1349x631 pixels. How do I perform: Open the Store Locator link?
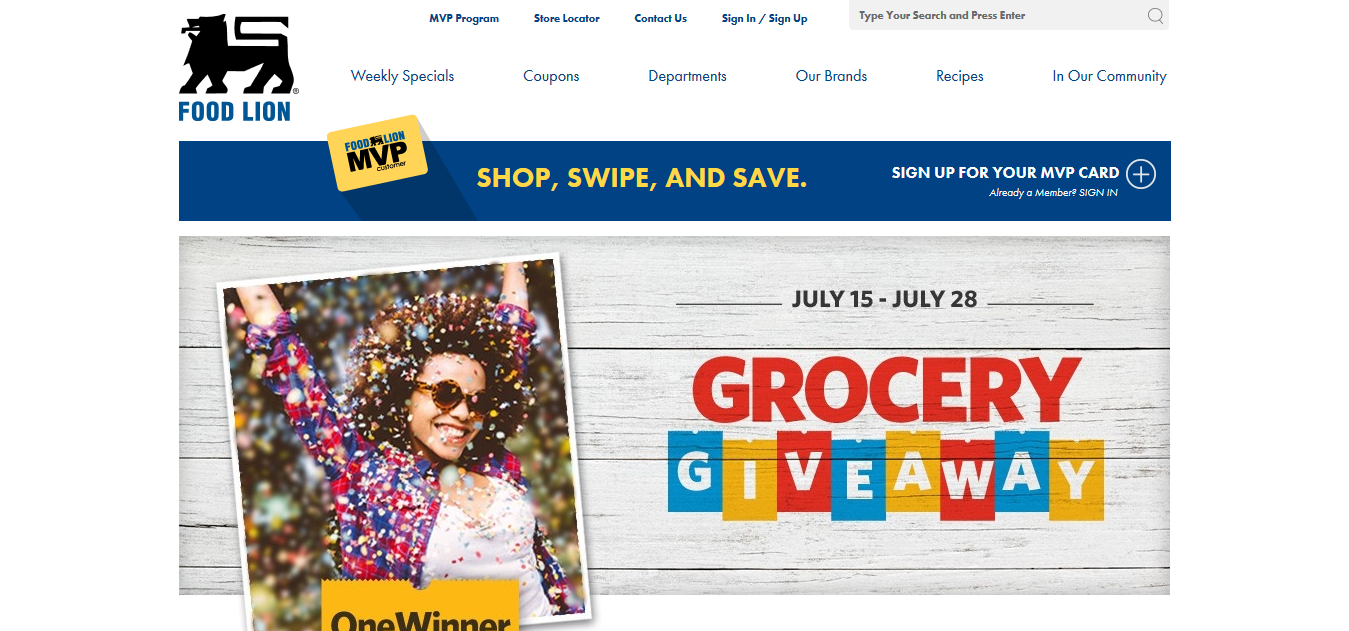coord(567,18)
